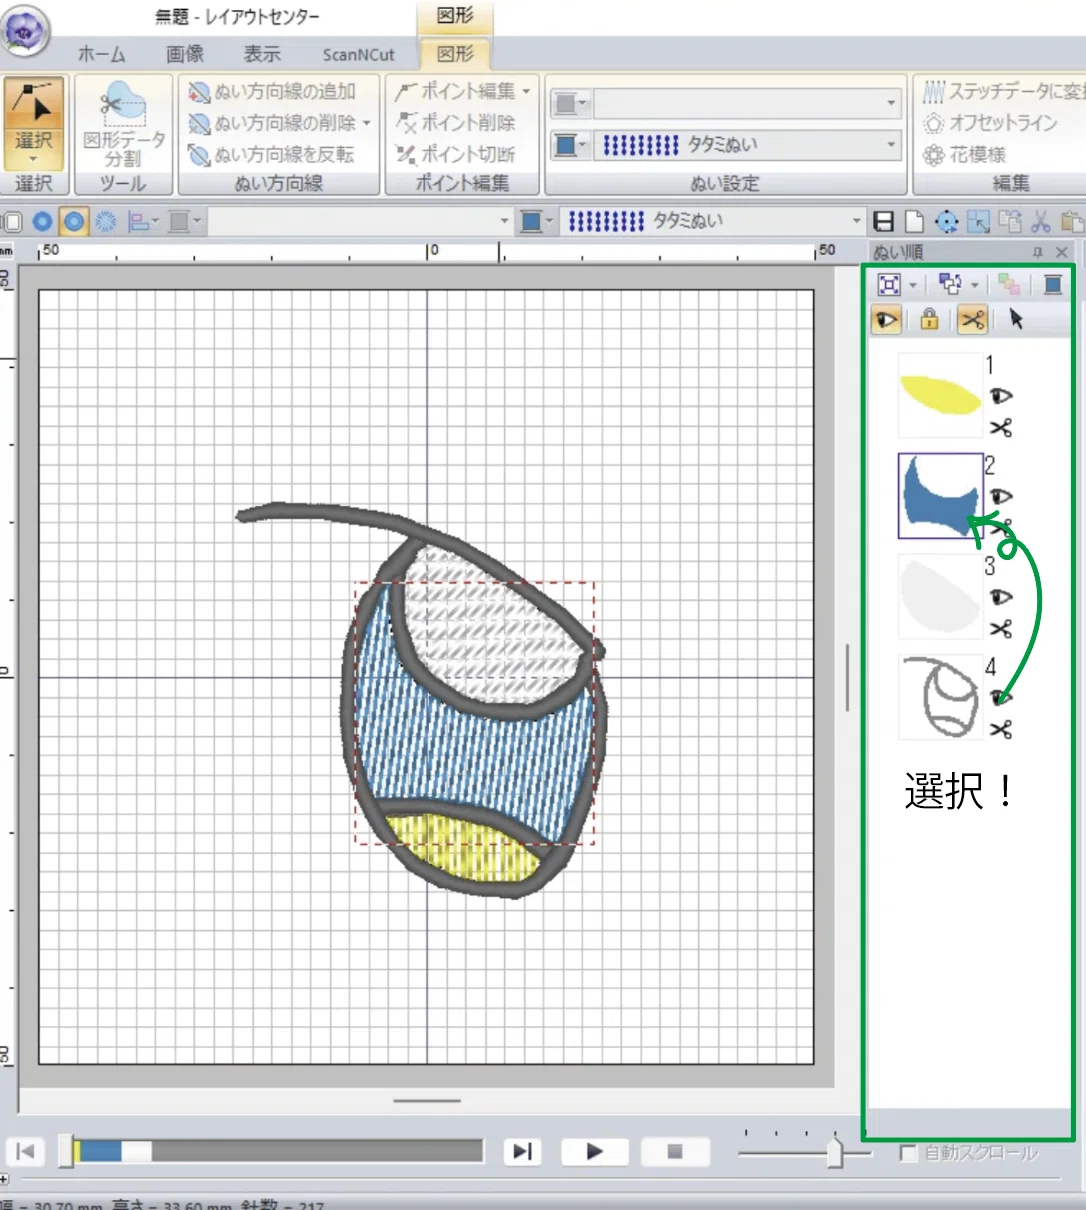Click the blue target crosshair toolbar icon
Viewport: 1086px width, 1210px height.
click(946, 221)
